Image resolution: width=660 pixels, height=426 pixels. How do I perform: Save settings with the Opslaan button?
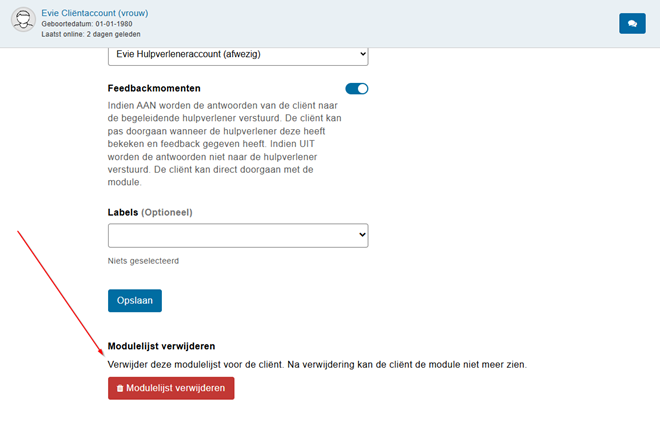(x=135, y=301)
